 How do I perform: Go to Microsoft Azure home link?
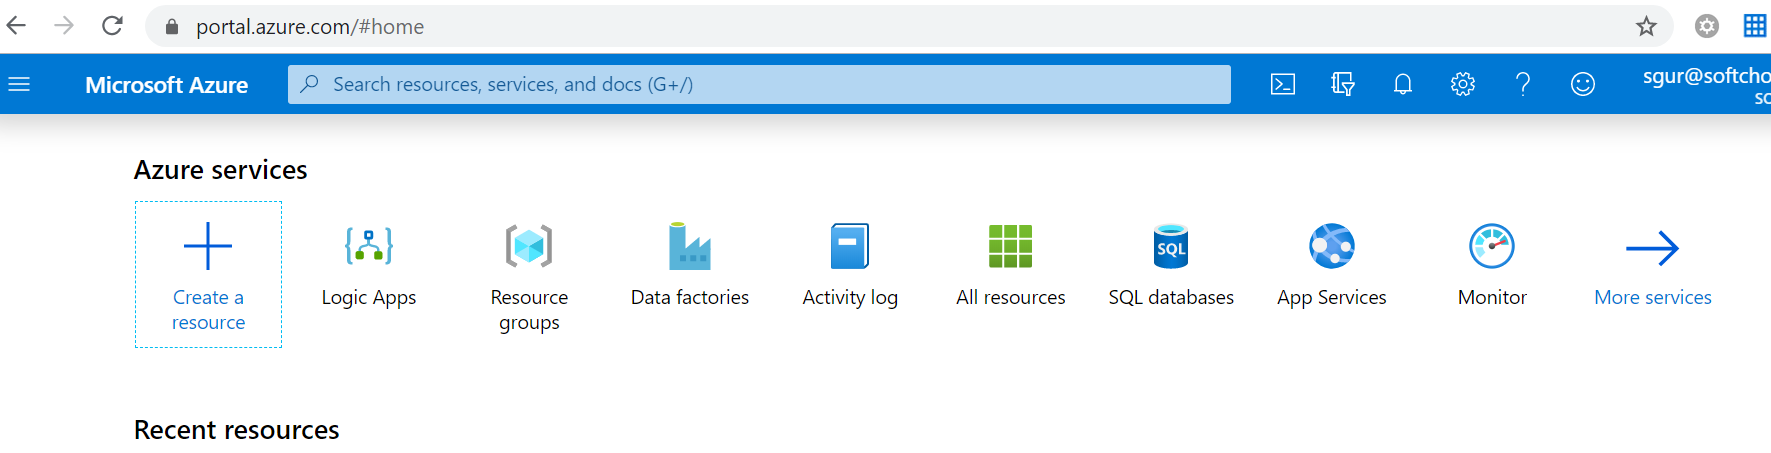coord(167,85)
